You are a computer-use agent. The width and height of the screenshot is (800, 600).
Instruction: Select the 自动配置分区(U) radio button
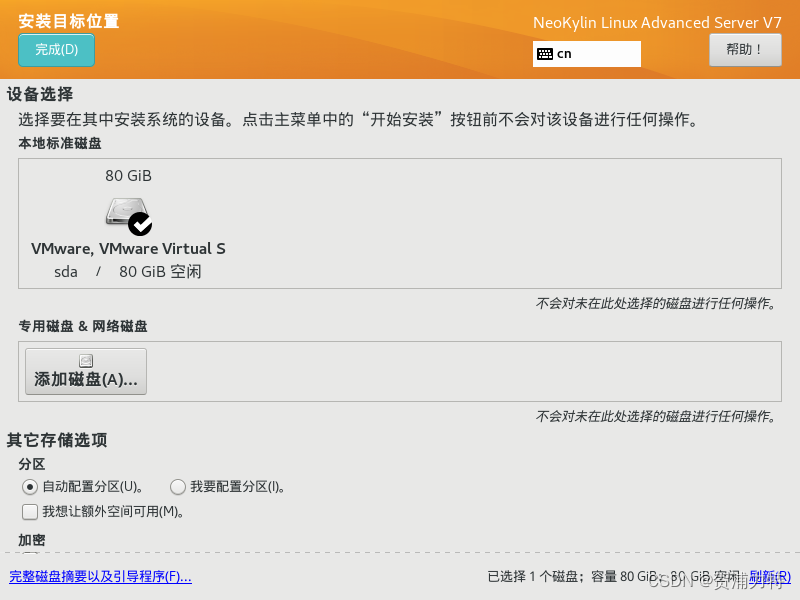pos(30,487)
